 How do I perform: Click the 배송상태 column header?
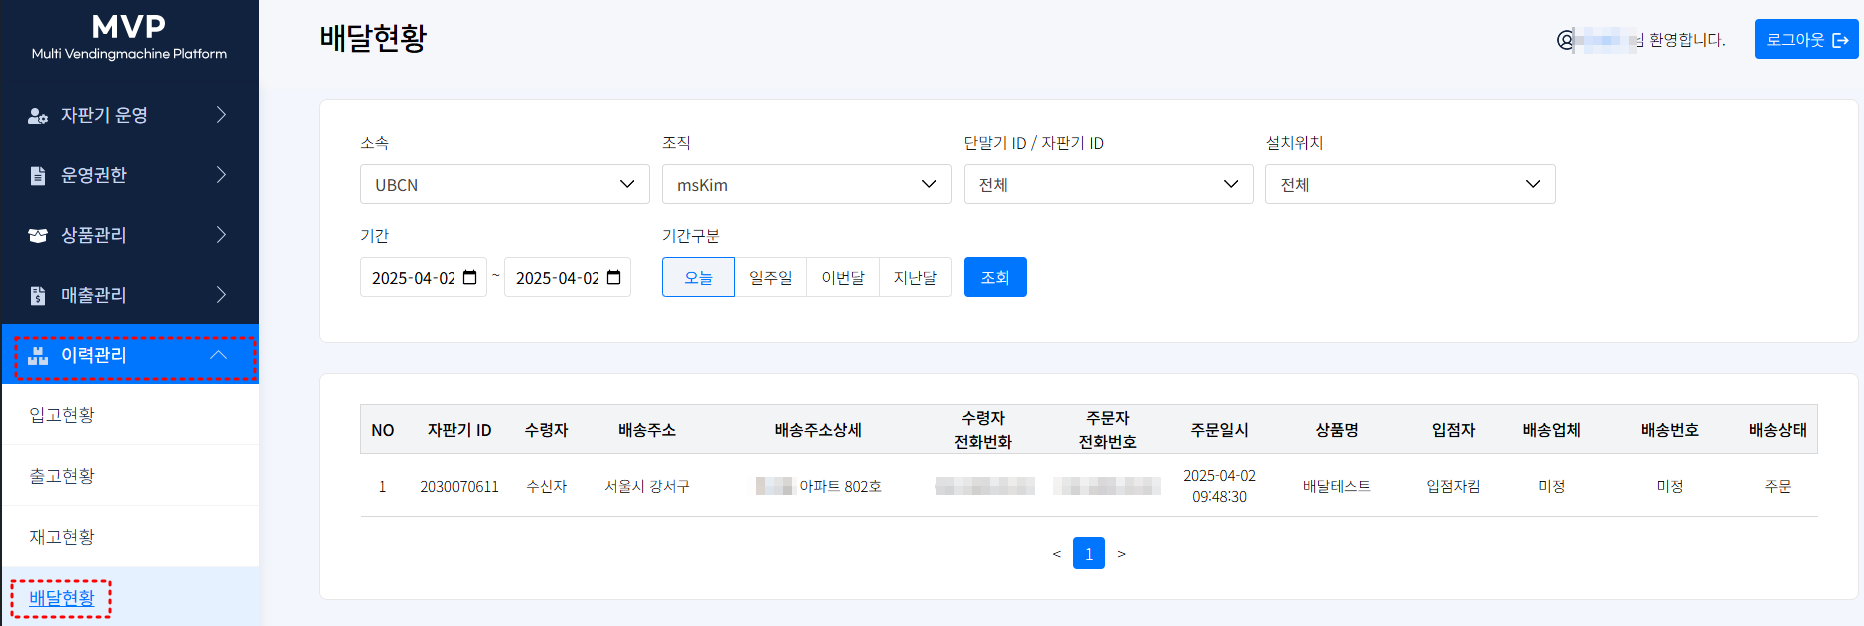tap(1777, 430)
